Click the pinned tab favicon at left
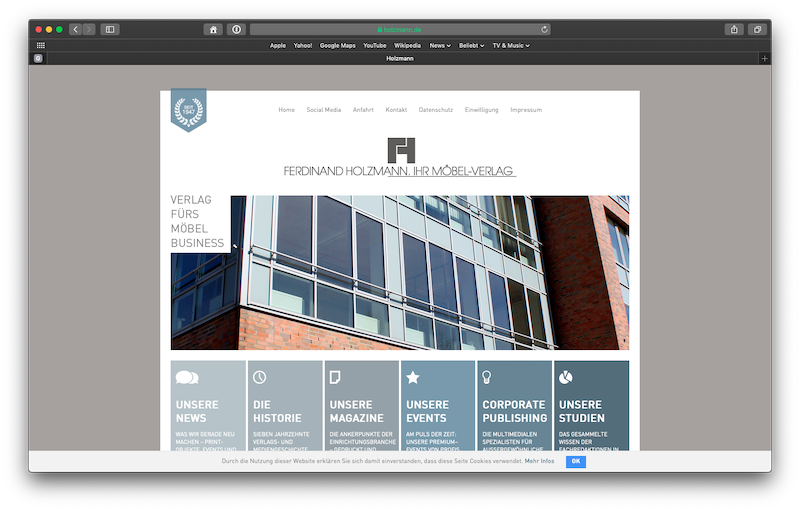Image resolution: width=800 pixels, height=510 pixels. [38, 59]
